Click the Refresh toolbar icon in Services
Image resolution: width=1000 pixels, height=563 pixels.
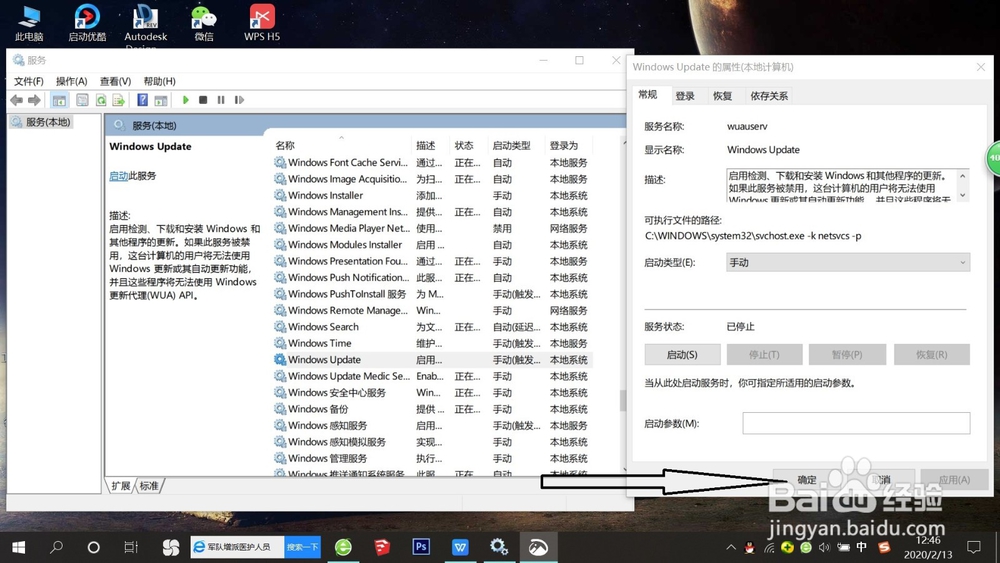[x=101, y=100]
